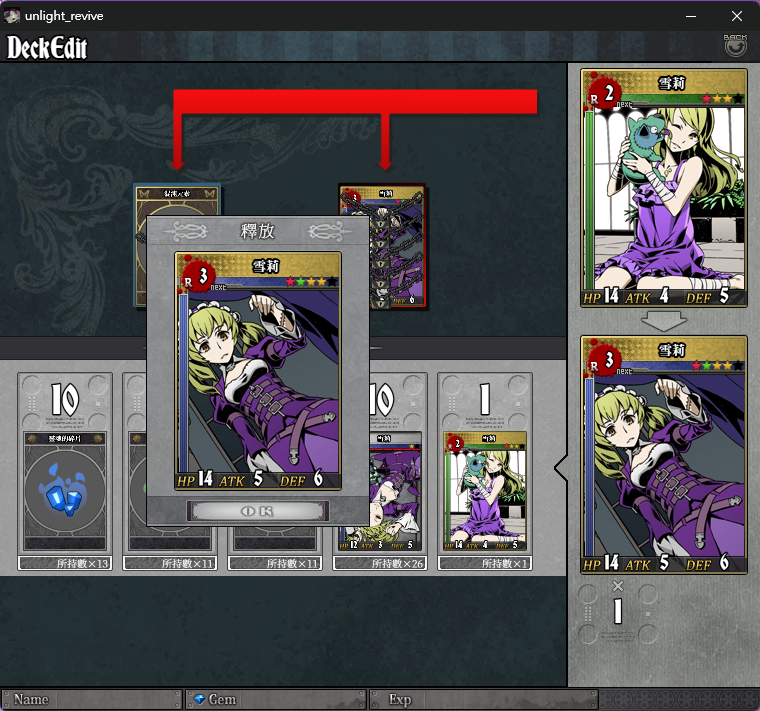760x711 pixels.
Task: Click the OK button in the release dialog
Action: 257,511
